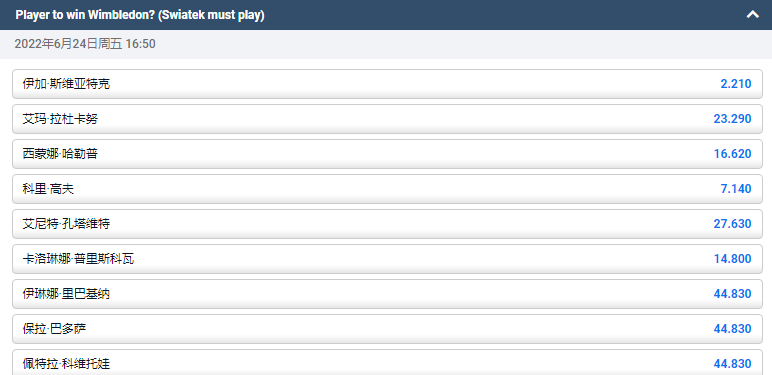Click the 27.630 odds value
Viewport: 772px width, 375px height.
point(732,223)
